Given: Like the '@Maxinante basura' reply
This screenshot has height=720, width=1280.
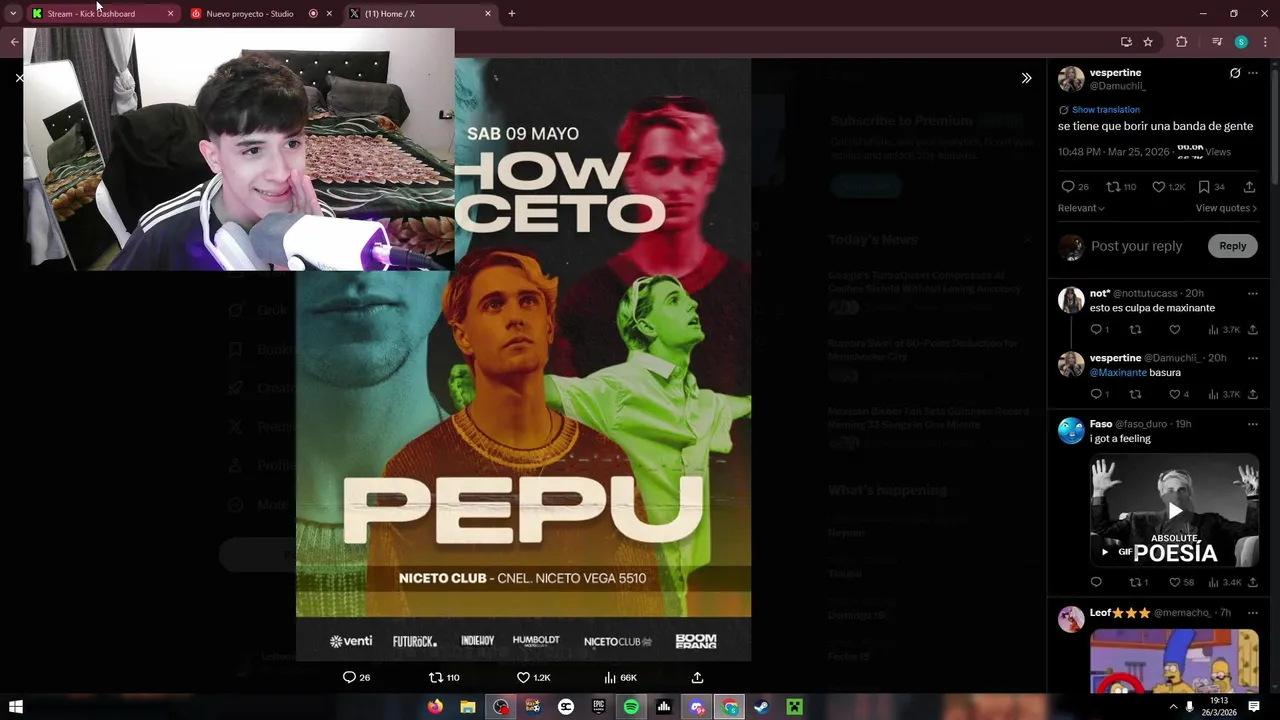Looking at the screenshot, I should 1180,394.
